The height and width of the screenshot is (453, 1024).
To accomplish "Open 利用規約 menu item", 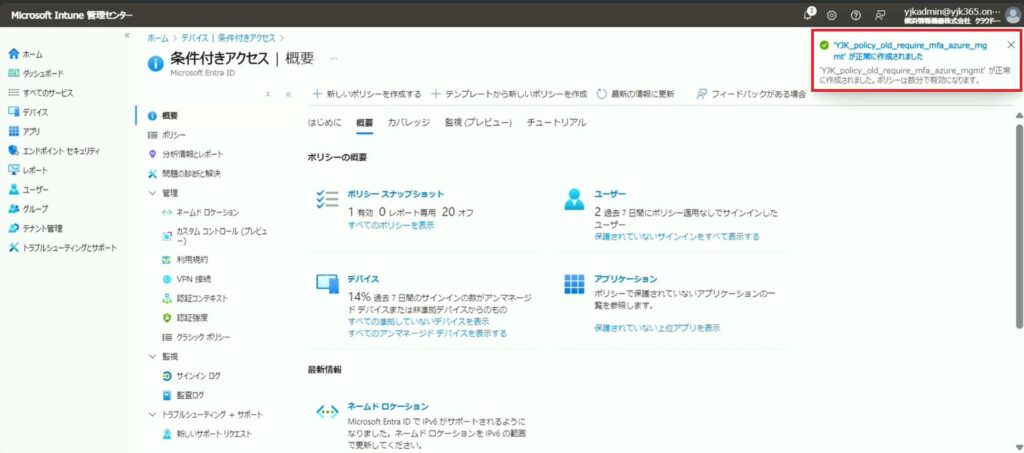I will point(185,260).
